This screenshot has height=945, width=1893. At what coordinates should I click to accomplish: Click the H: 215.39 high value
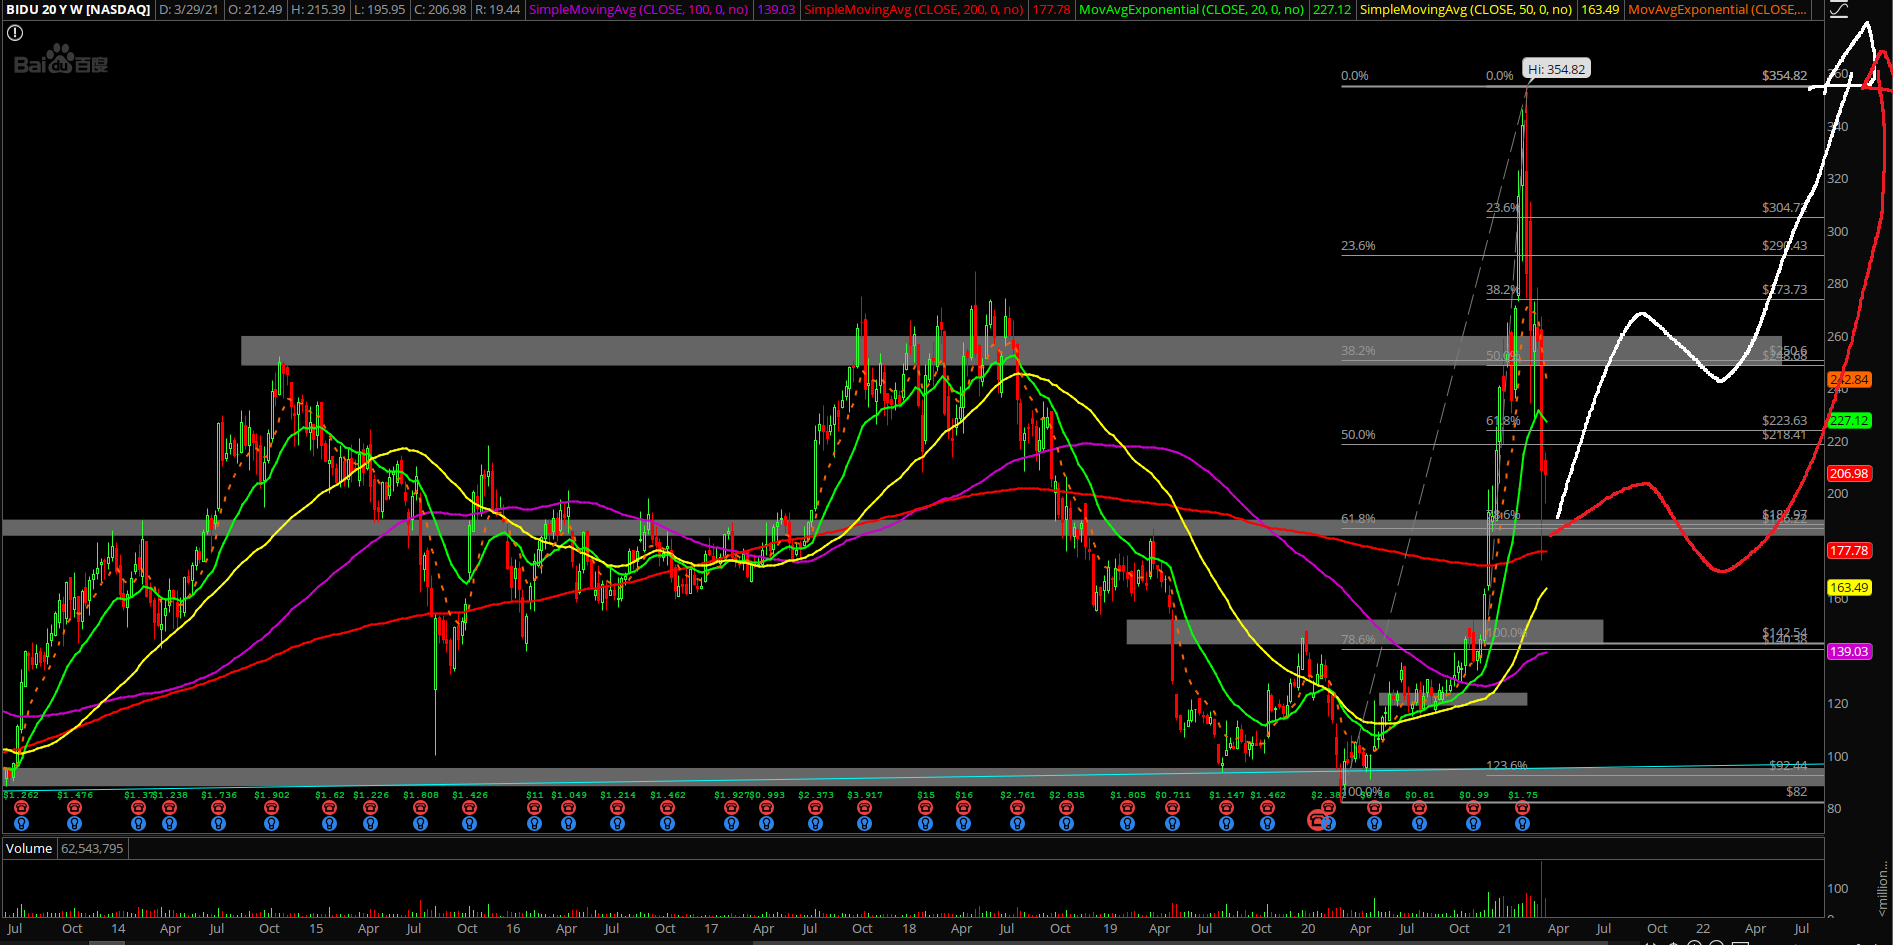[318, 10]
